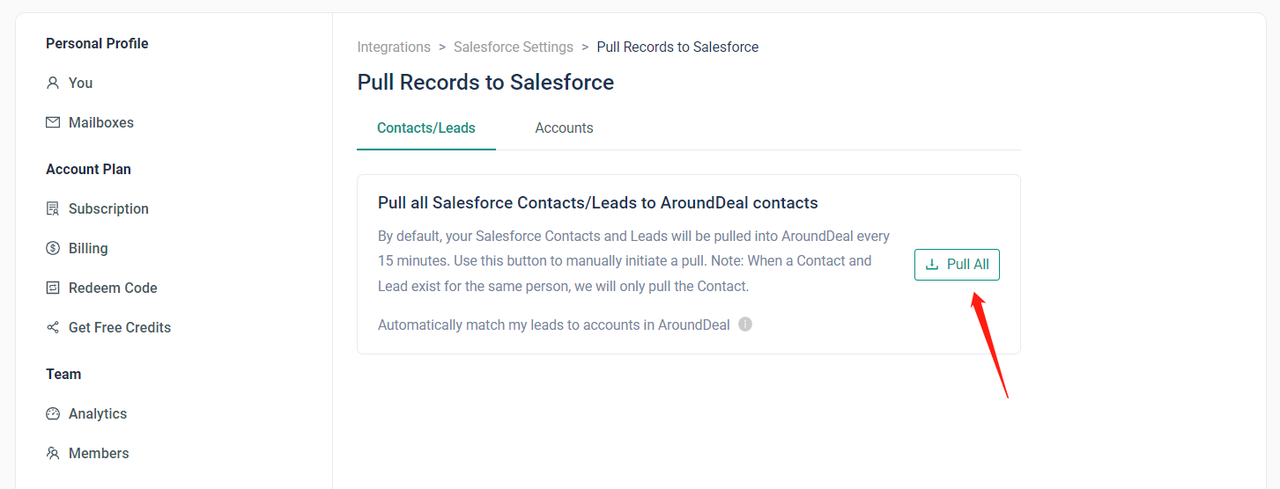This screenshot has width=1280, height=489.
Task: Click the download arrow icon in Pull All
Action: 932,265
